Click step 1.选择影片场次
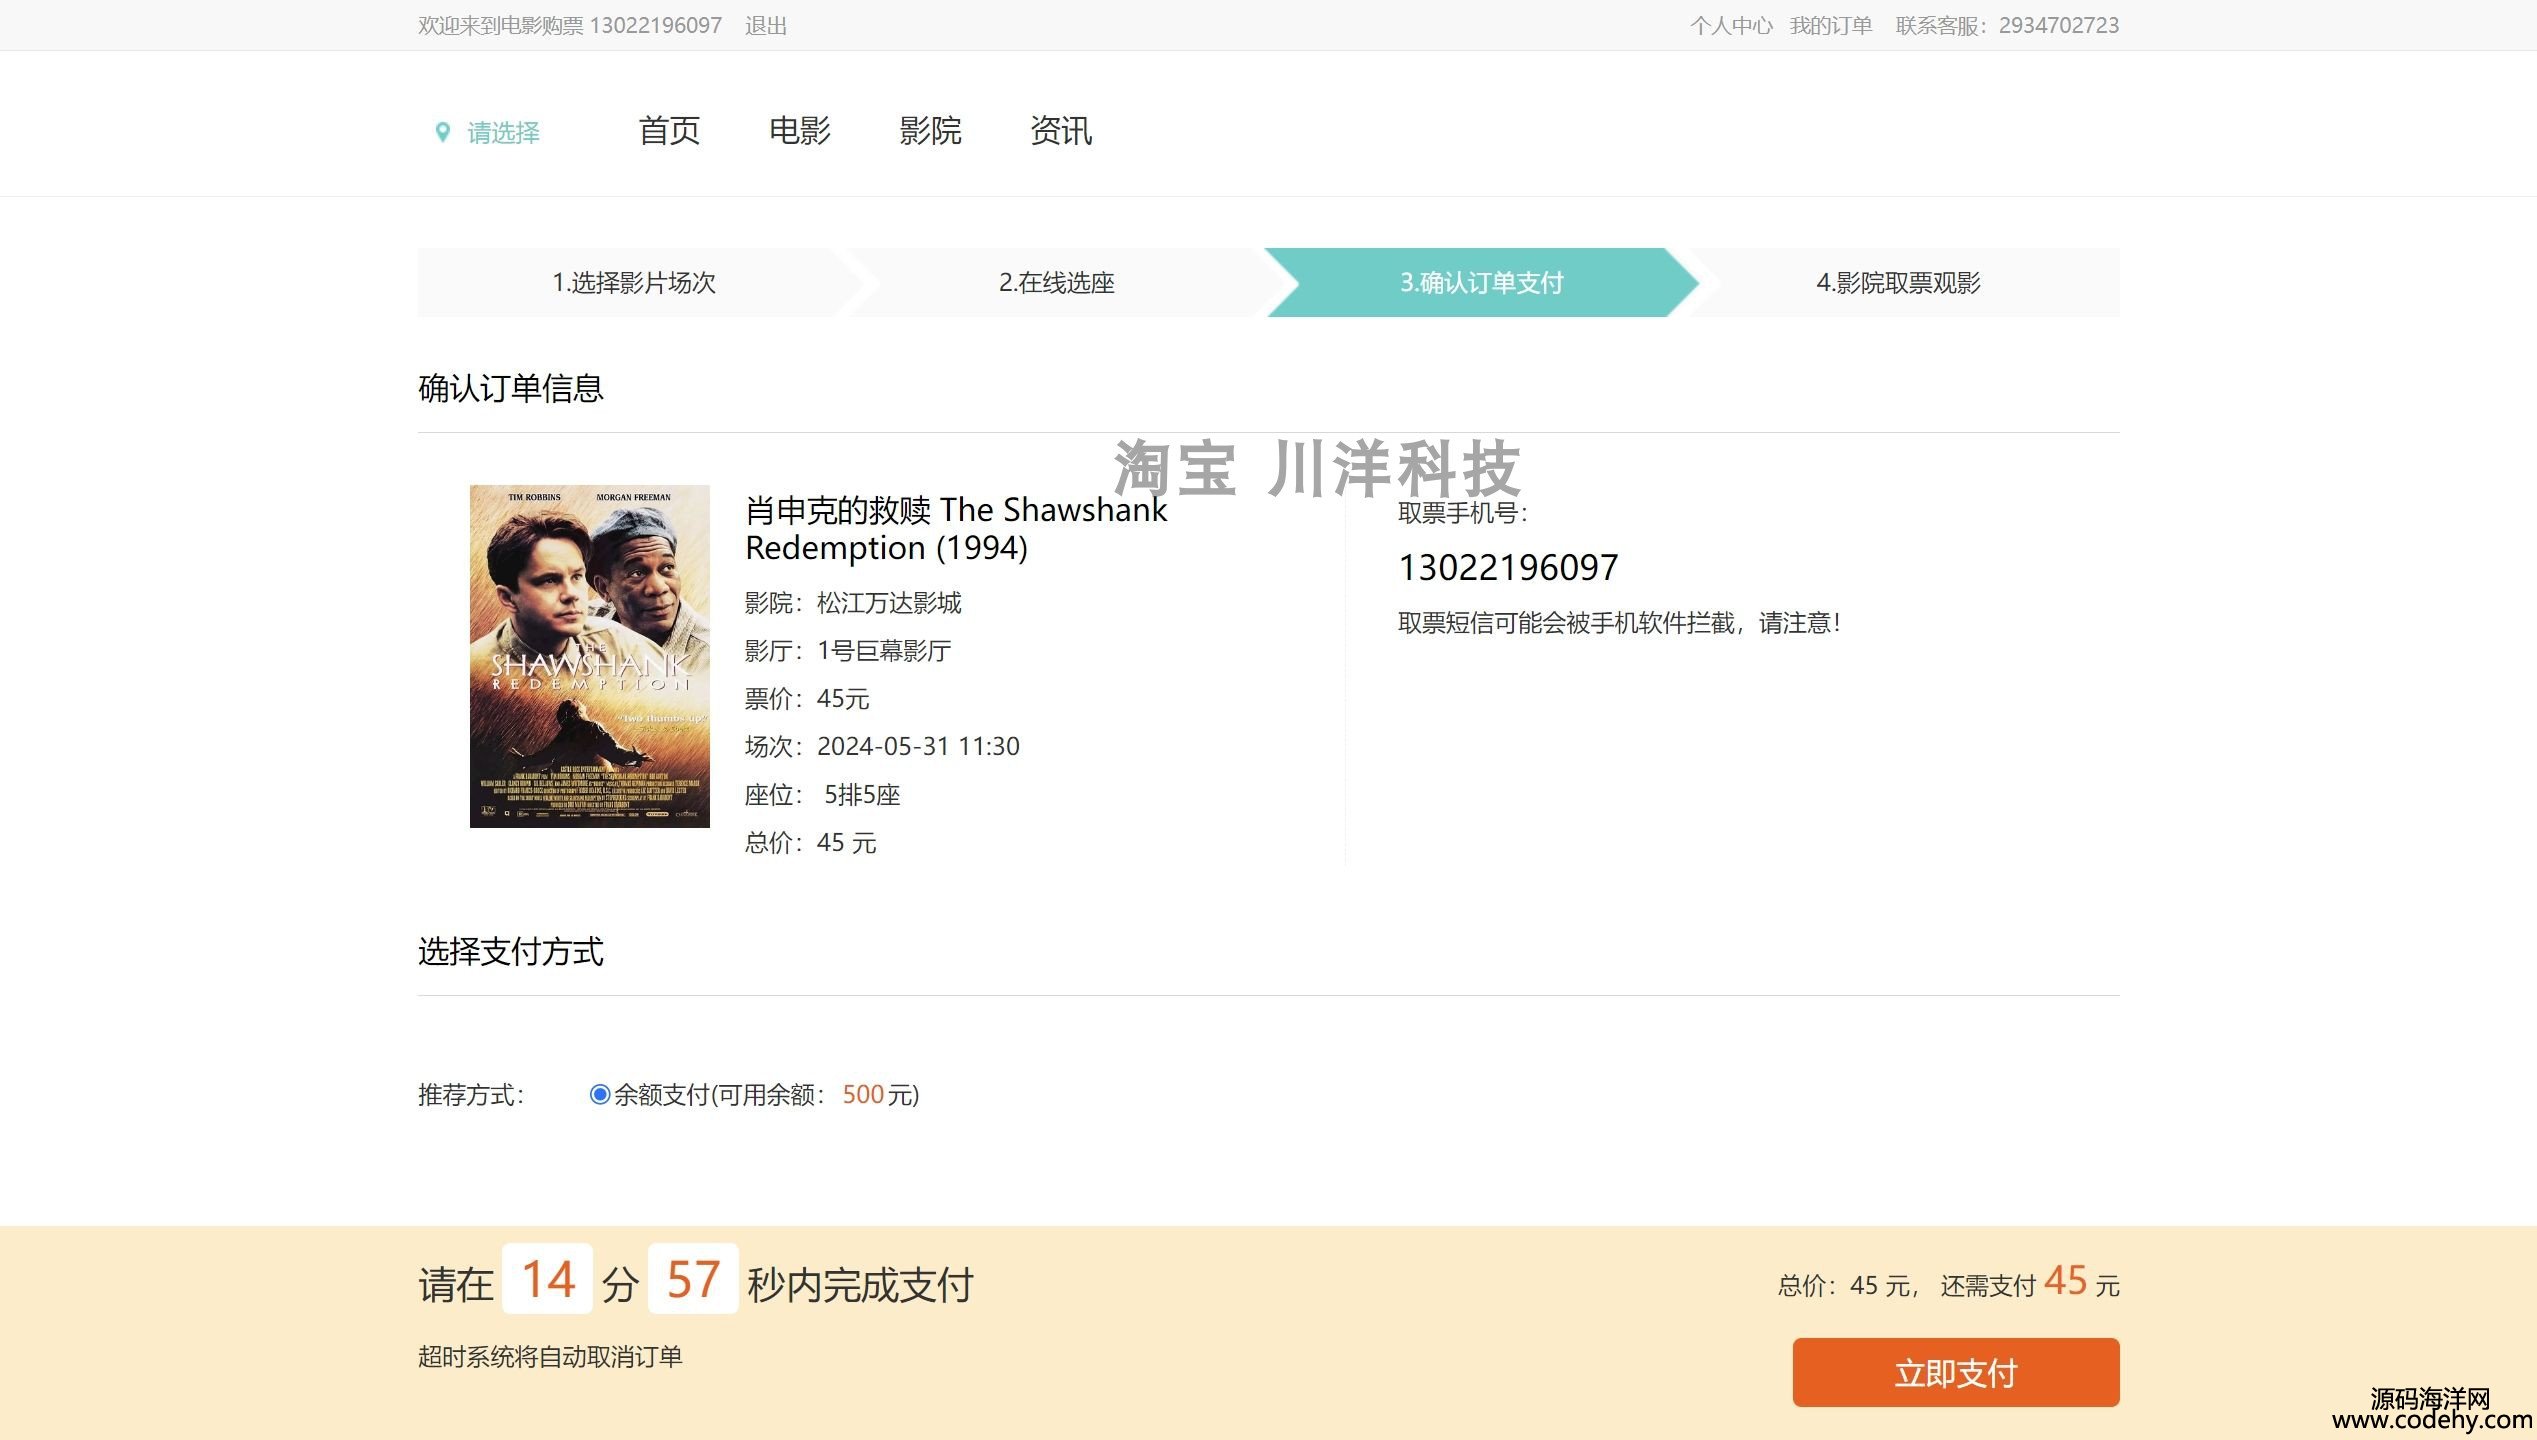The image size is (2537, 1440). [x=634, y=283]
